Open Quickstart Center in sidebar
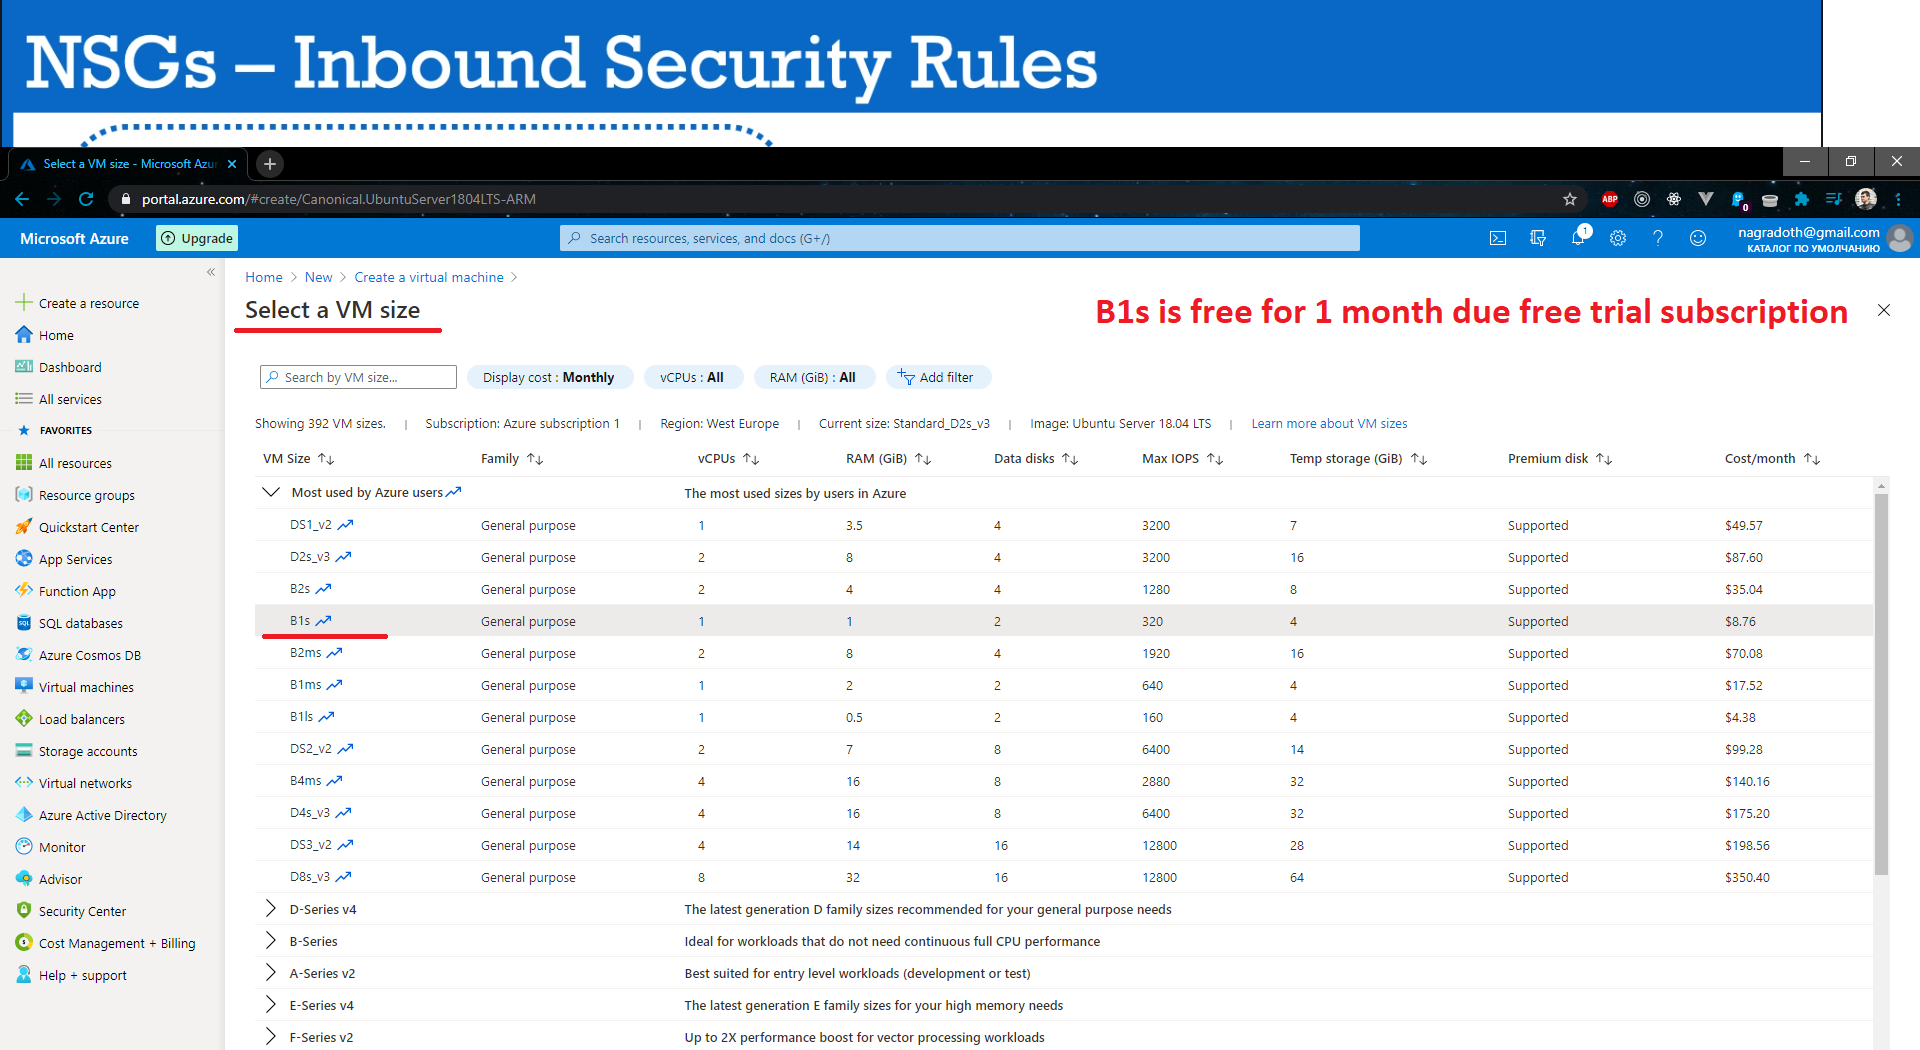 pyautogui.click(x=88, y=527)
